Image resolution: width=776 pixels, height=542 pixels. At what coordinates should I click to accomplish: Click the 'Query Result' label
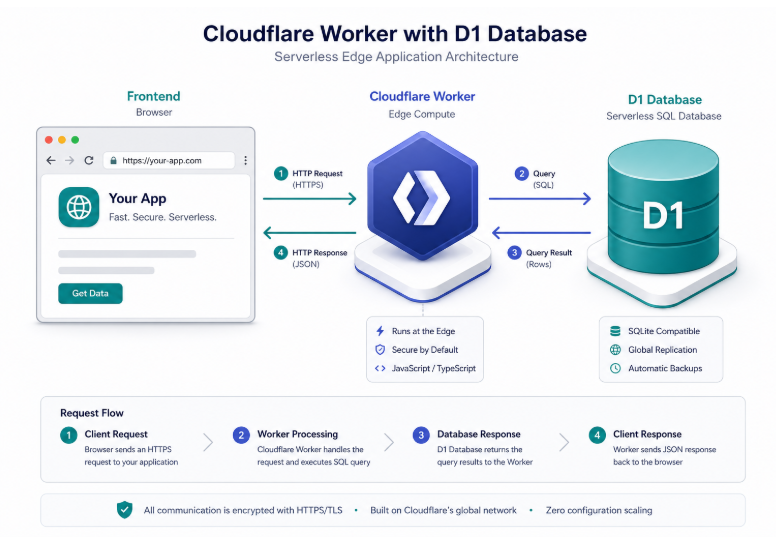tap(549, 252)
